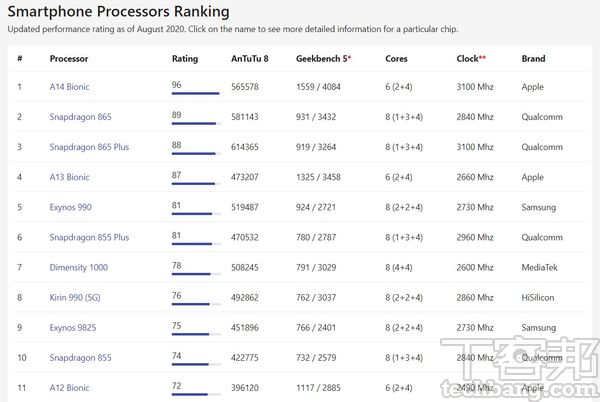600x402 pixels.
Task: Sort by the Rating column header
Action: point(185,59)
